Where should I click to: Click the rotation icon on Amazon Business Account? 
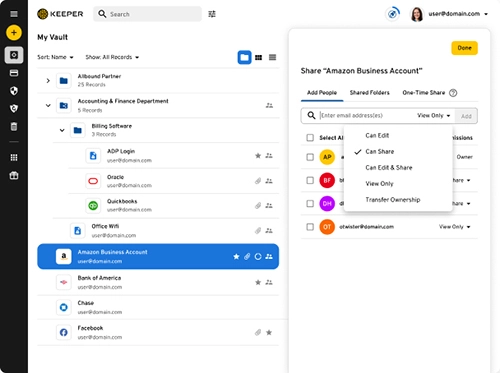pos(258,256)
